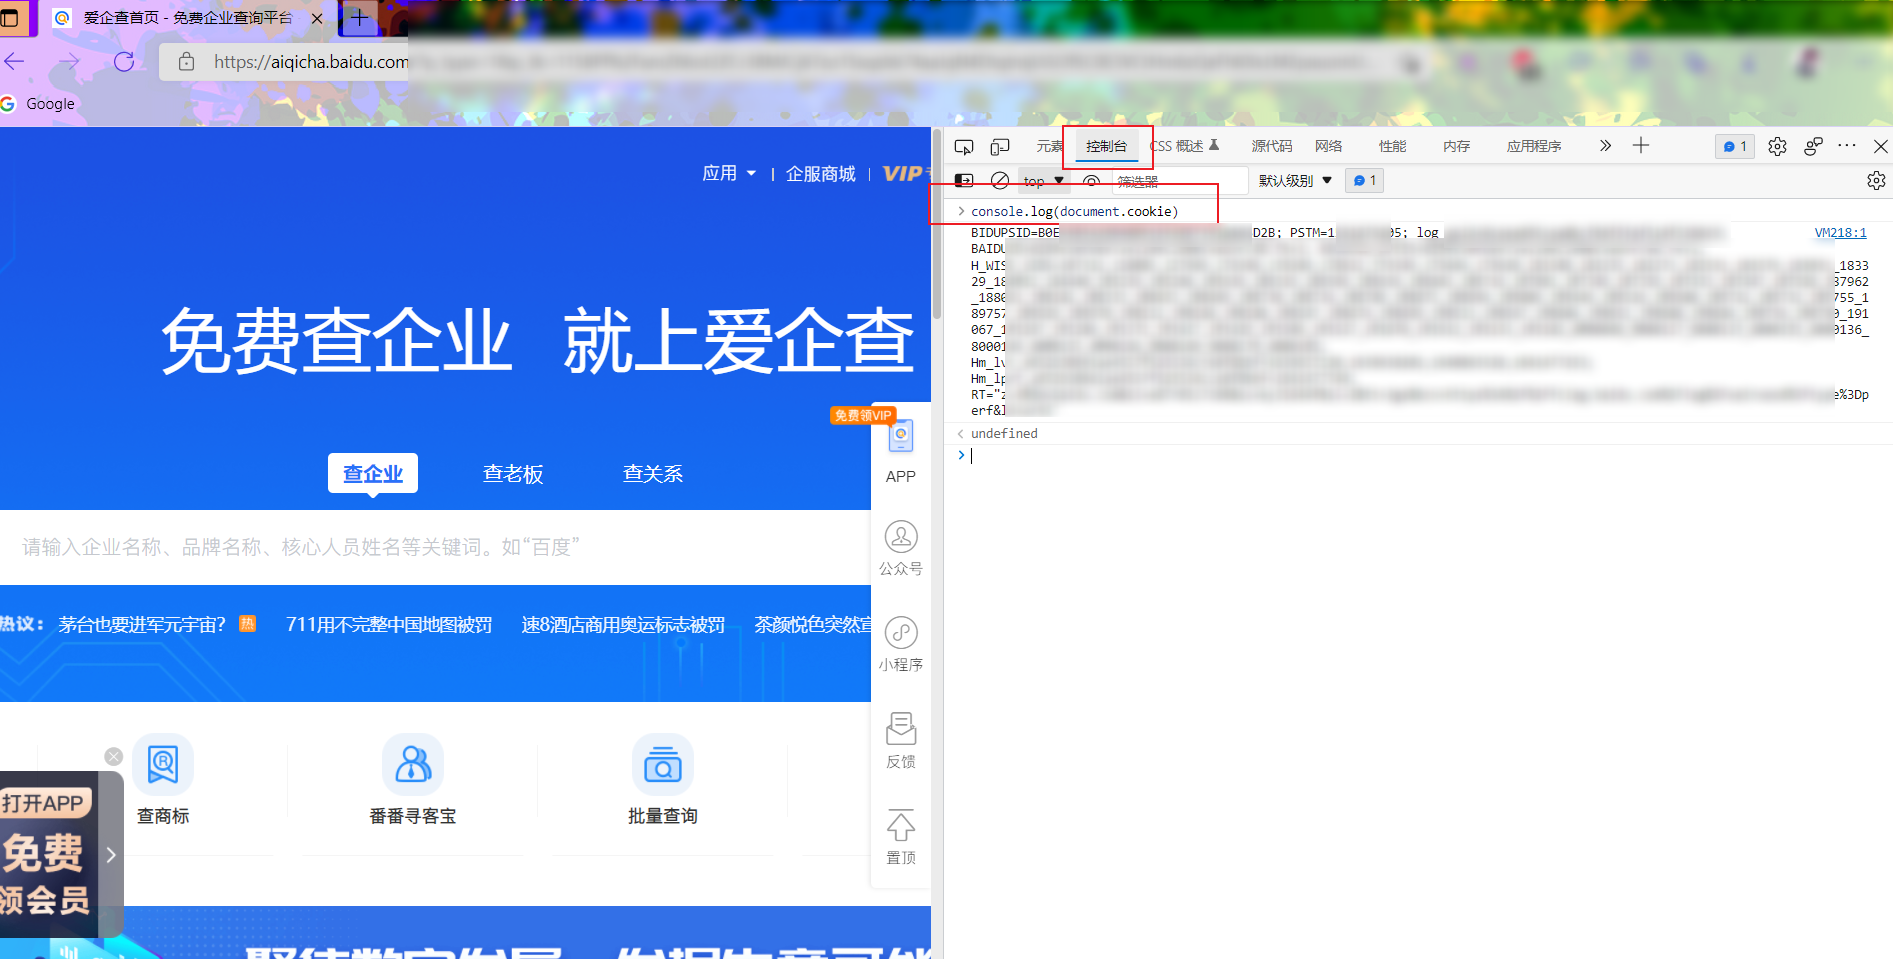Click the plus icon to add DevTools tool
The image size is (1893, 959).
pos(1641,146)
